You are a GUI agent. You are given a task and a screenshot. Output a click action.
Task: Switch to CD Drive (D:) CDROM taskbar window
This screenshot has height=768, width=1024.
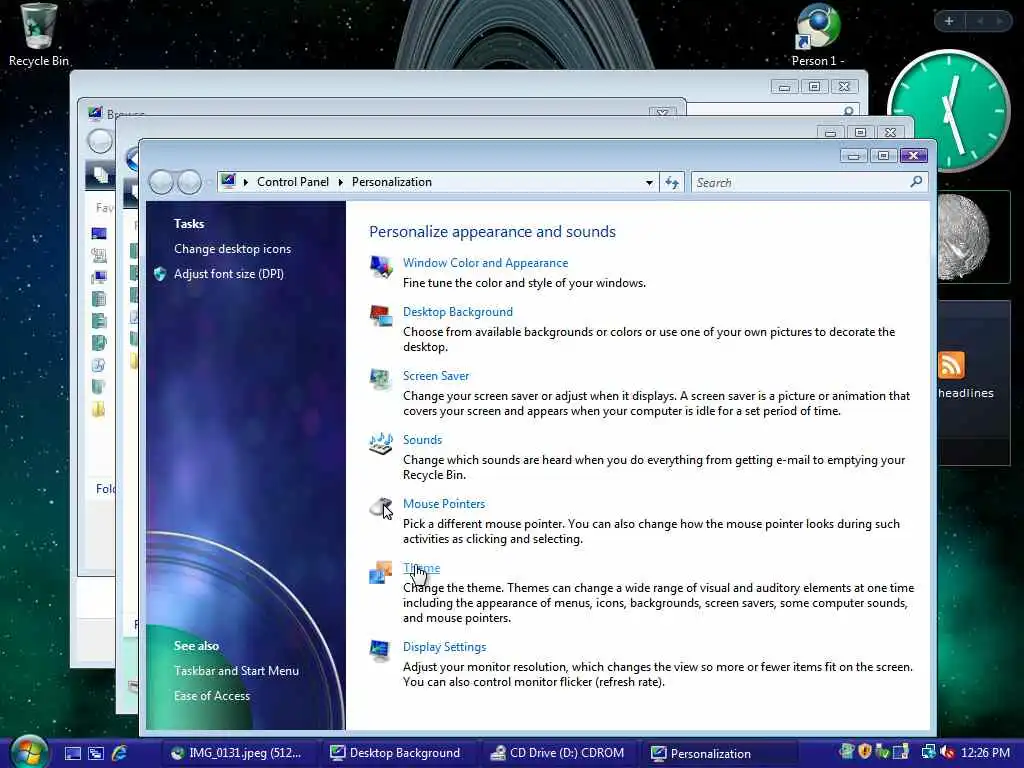click(x=558, y=753)
